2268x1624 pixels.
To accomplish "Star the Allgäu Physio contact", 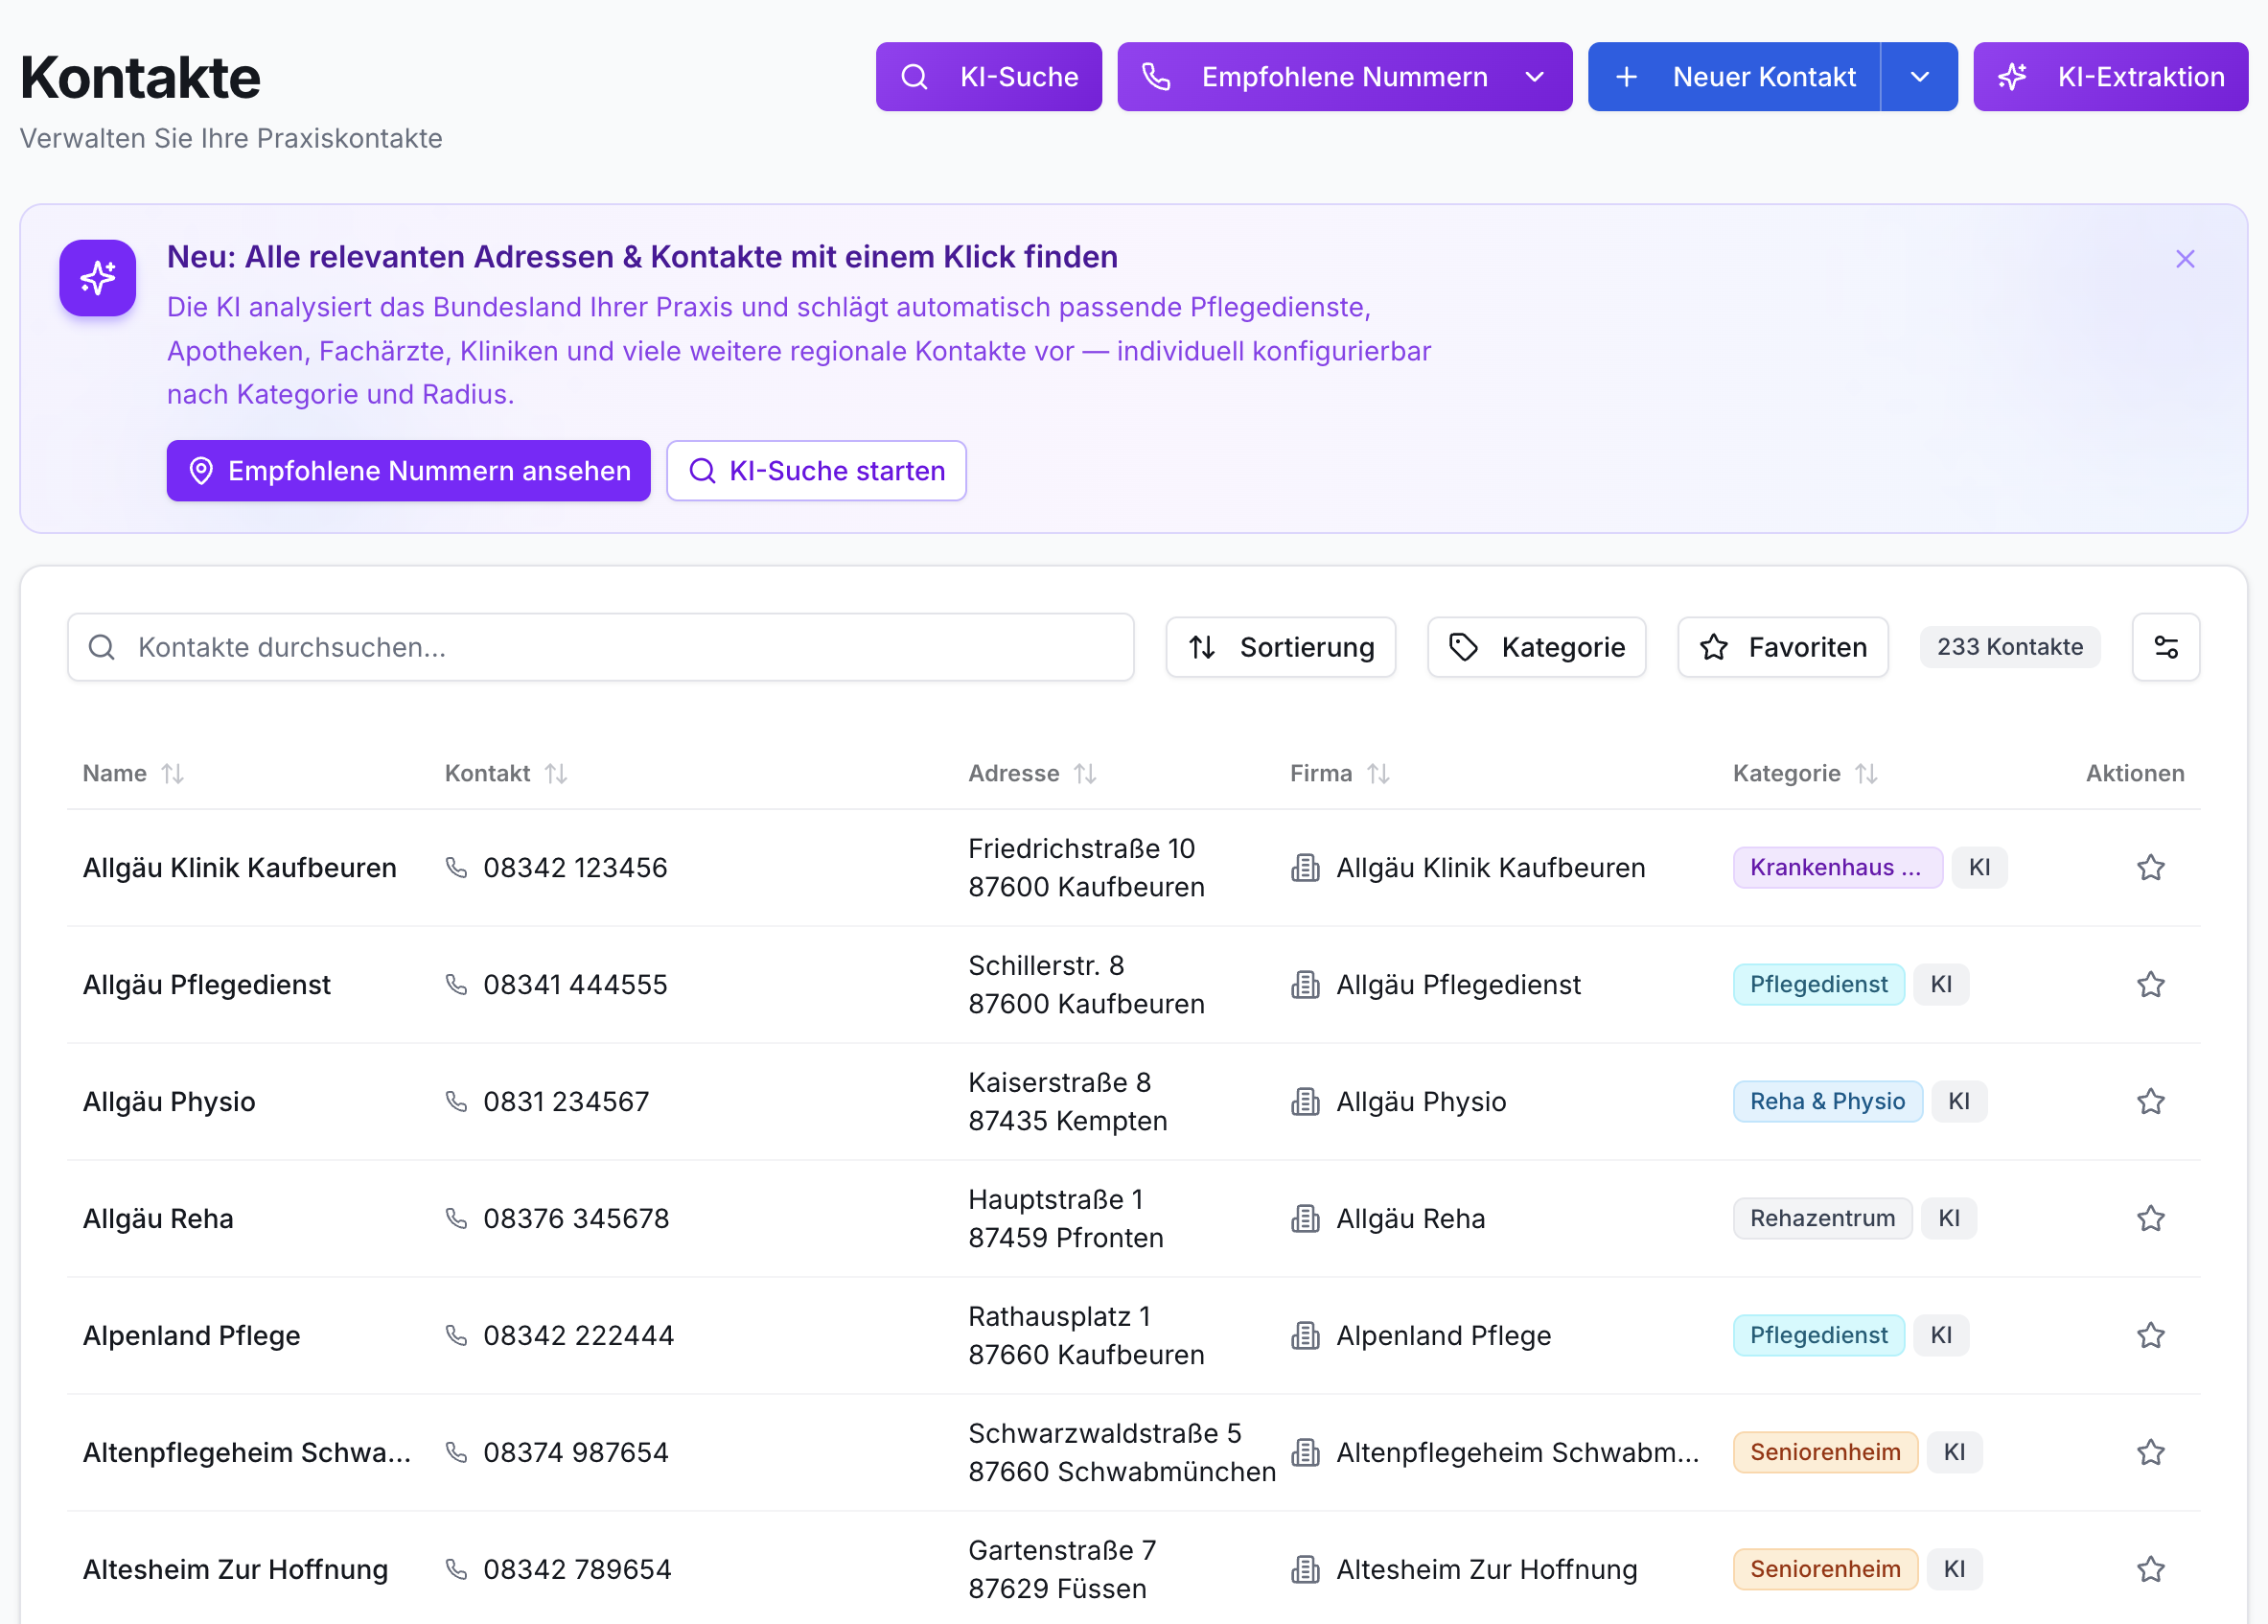I will coord(2151,1102).
